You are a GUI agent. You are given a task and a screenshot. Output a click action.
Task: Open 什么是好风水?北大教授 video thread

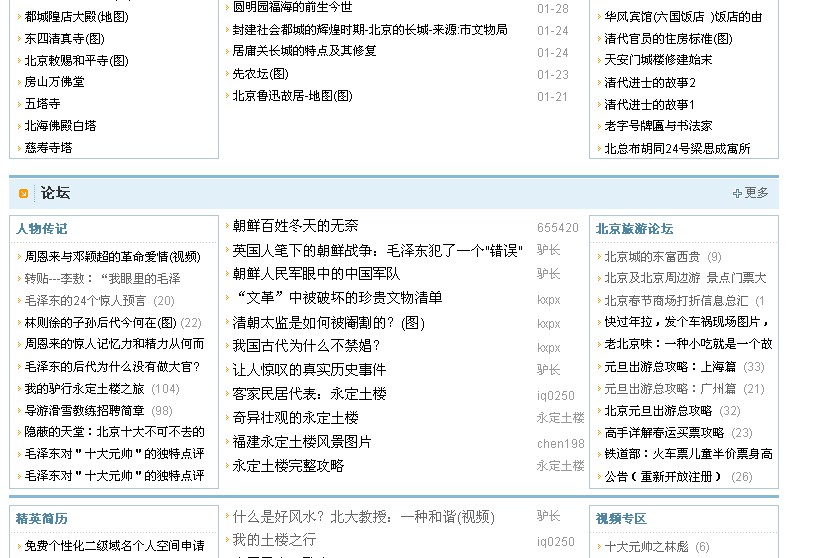pos(364,517)
